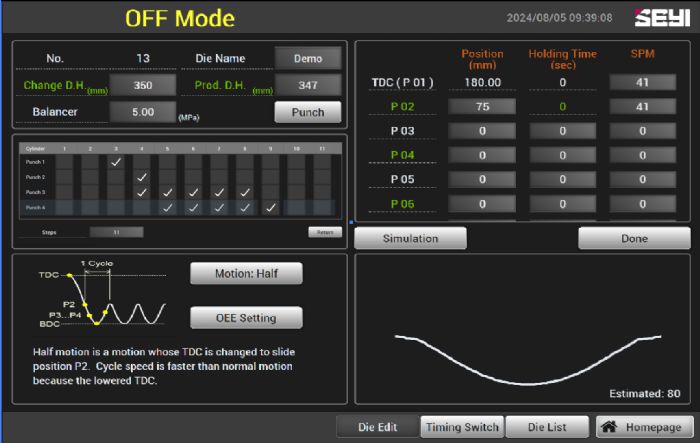
Task: Edit P 05 holding time field
Action: coord(562,179)
